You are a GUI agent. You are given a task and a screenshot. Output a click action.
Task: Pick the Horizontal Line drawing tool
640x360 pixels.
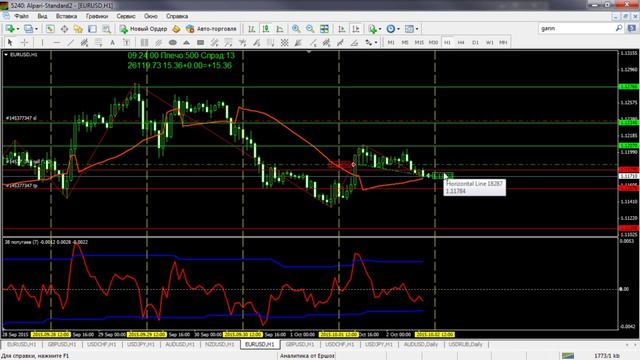pos(56,42)
